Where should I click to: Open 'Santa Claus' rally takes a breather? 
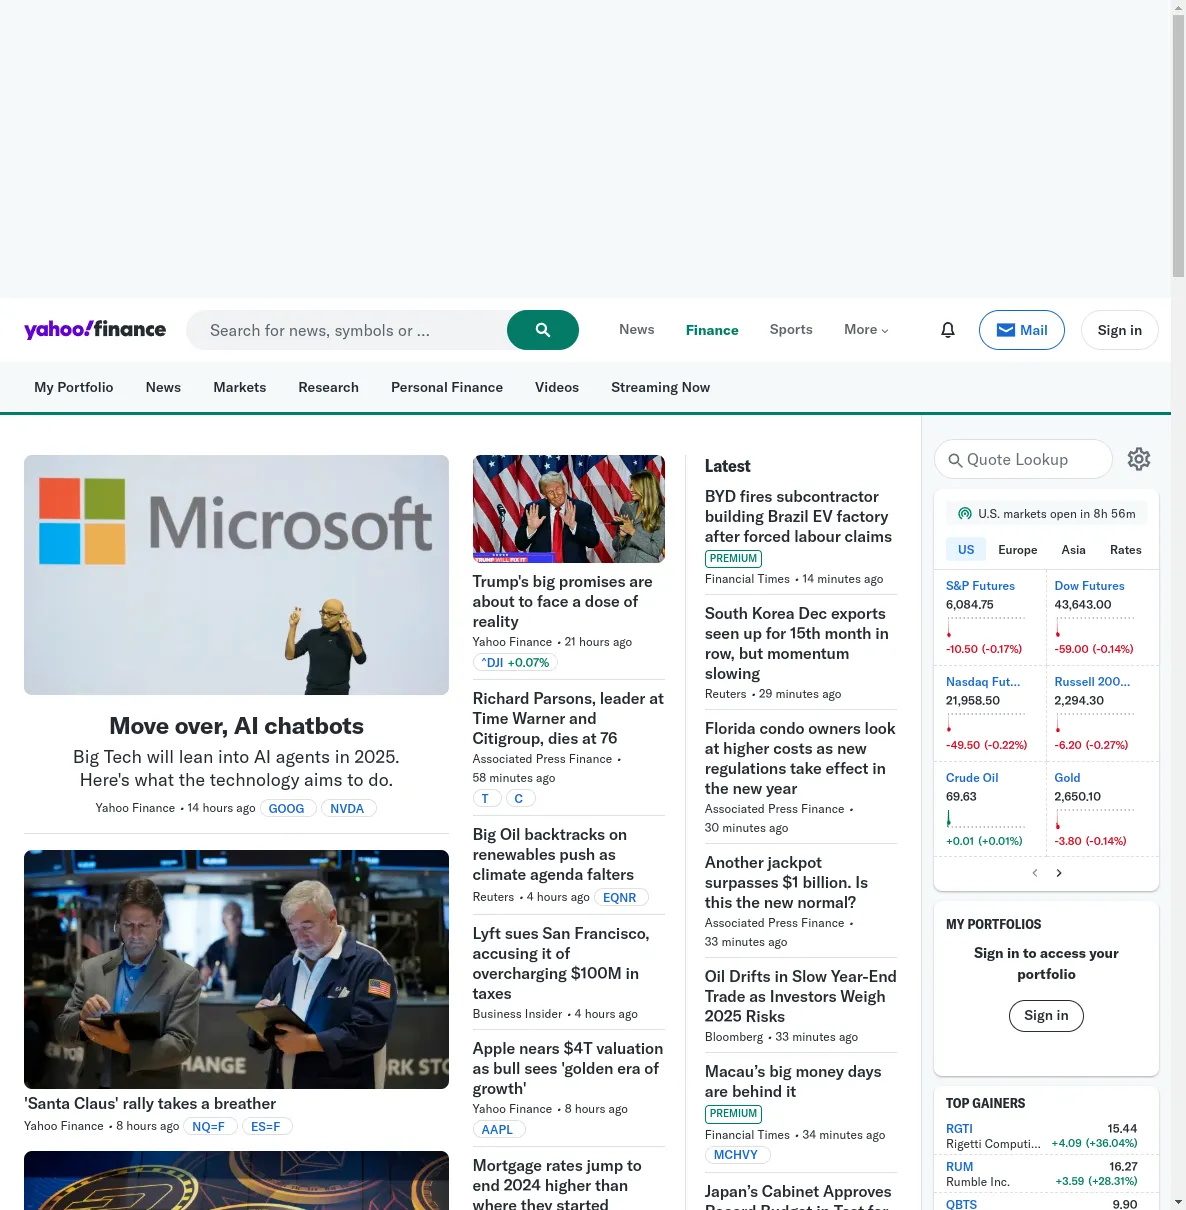[150, 1103]
